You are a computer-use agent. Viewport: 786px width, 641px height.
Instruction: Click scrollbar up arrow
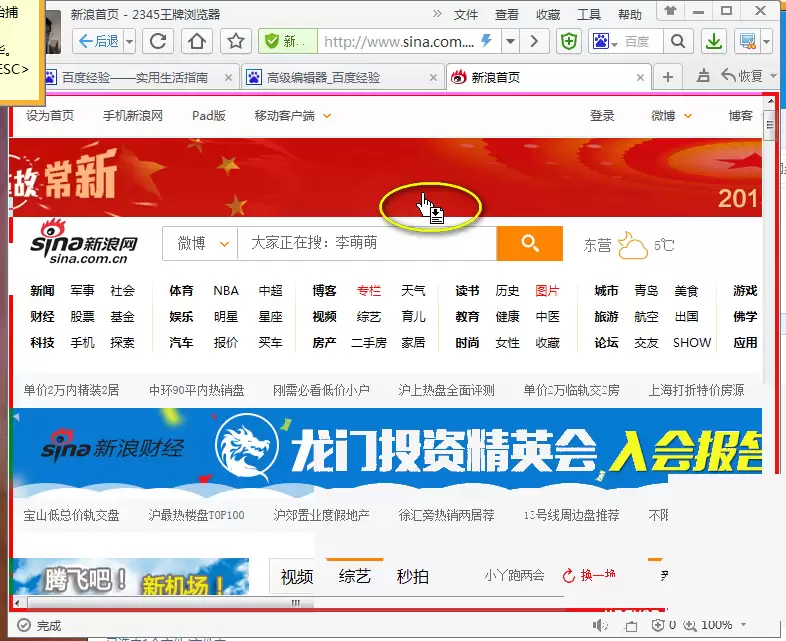(x=770, y=101)
